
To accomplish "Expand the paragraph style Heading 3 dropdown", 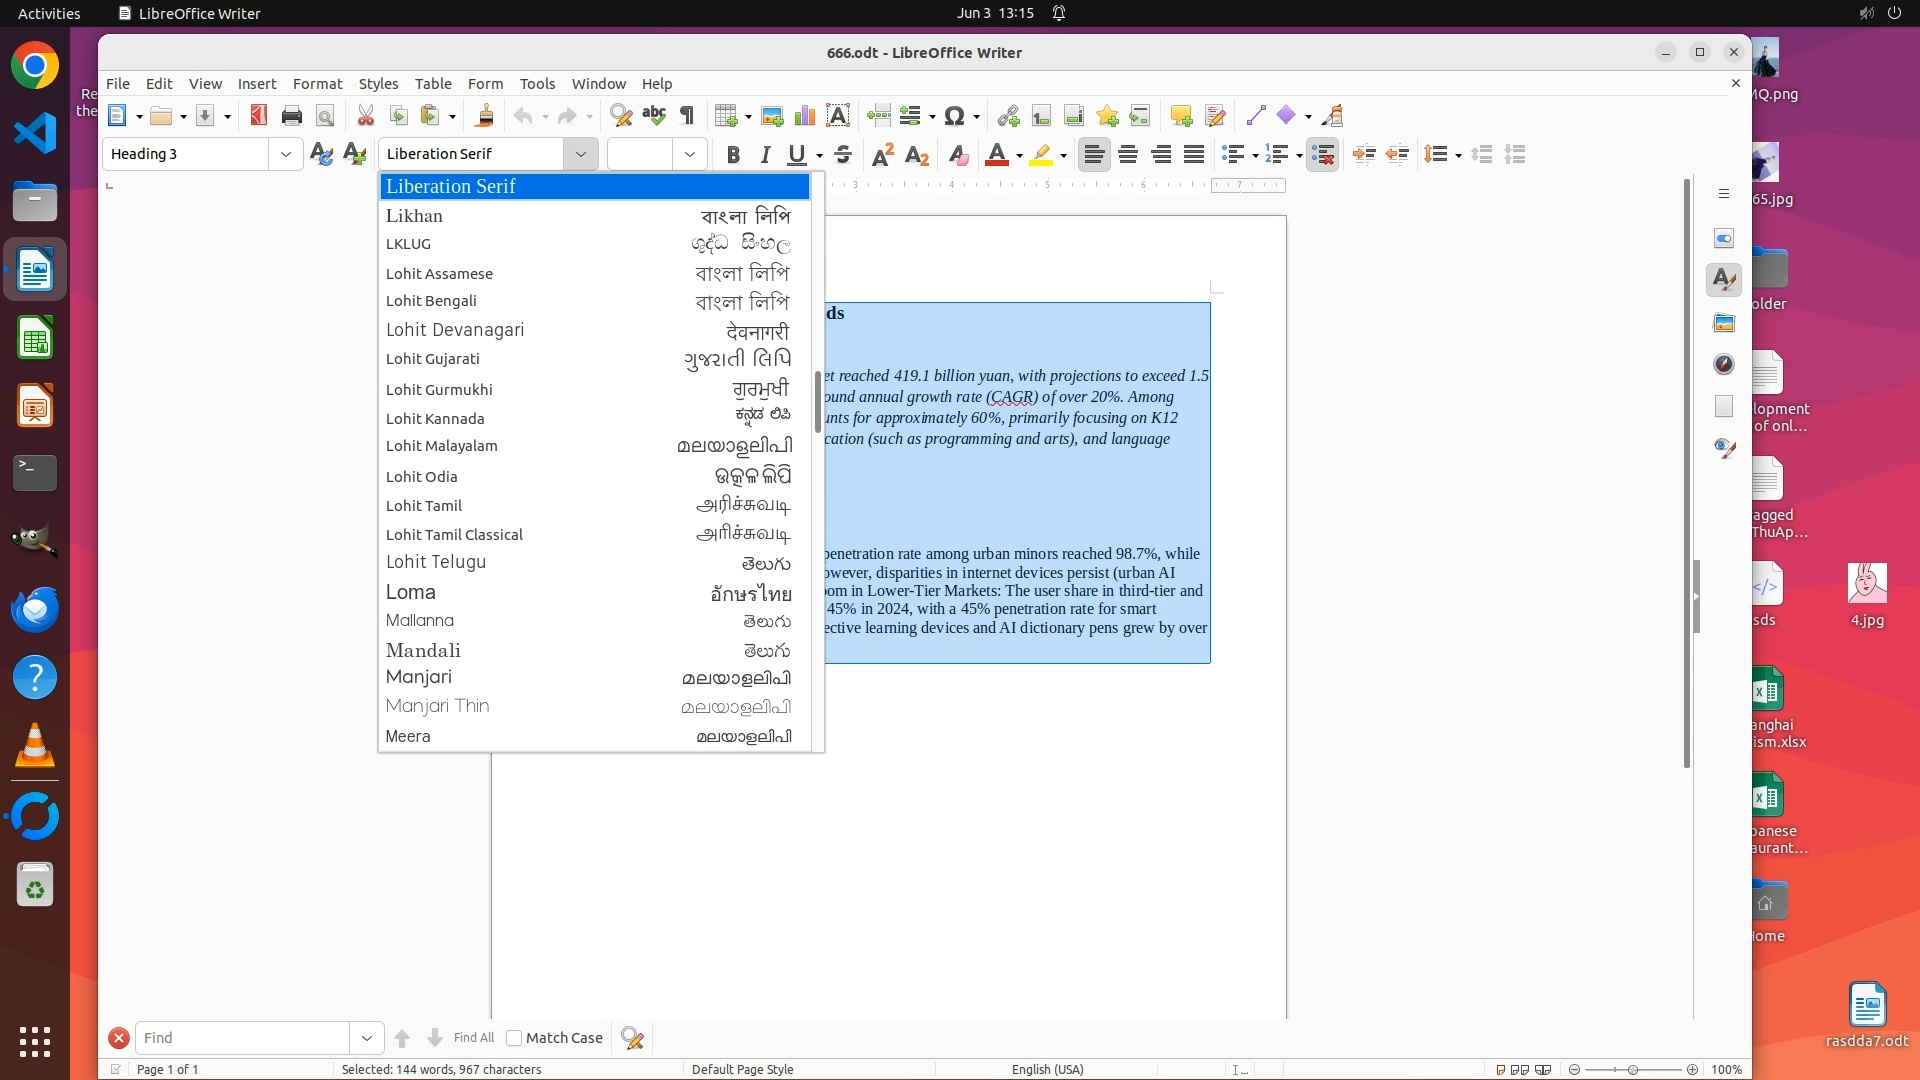I will (x=286, y=154).
